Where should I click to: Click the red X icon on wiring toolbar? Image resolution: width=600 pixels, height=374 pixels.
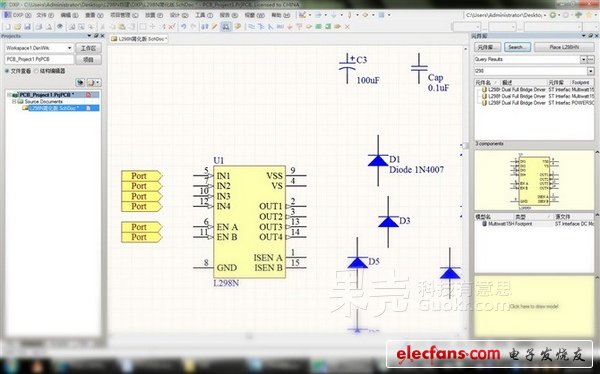347,27
